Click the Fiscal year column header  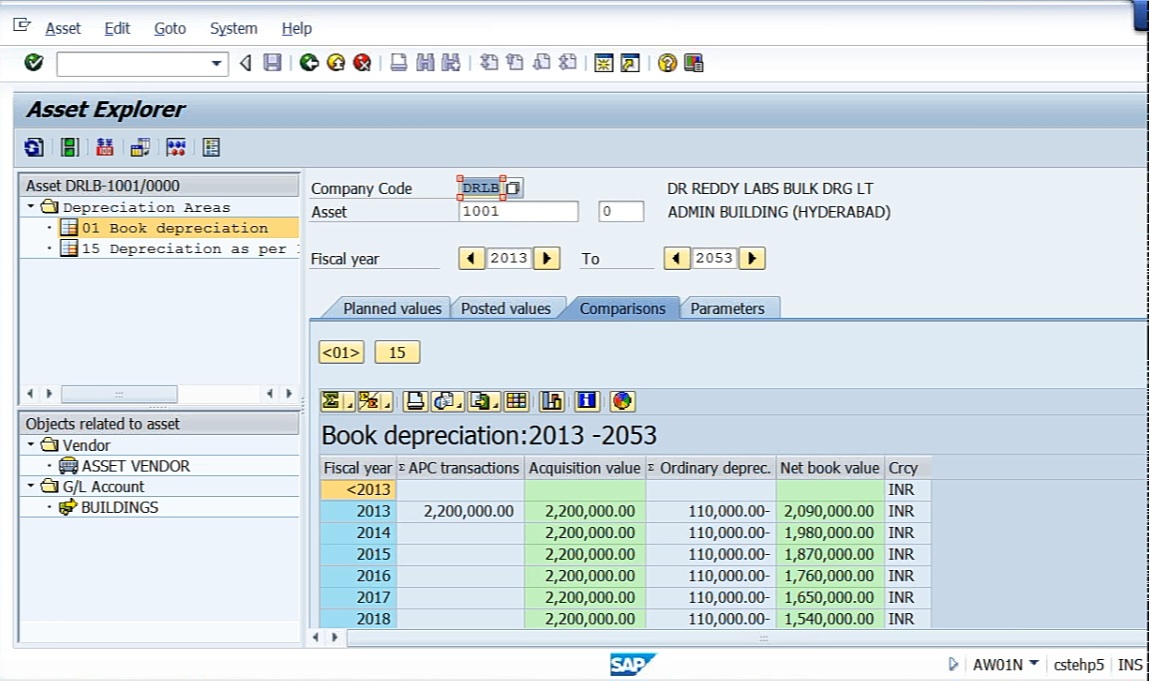[x=358, y=468]
